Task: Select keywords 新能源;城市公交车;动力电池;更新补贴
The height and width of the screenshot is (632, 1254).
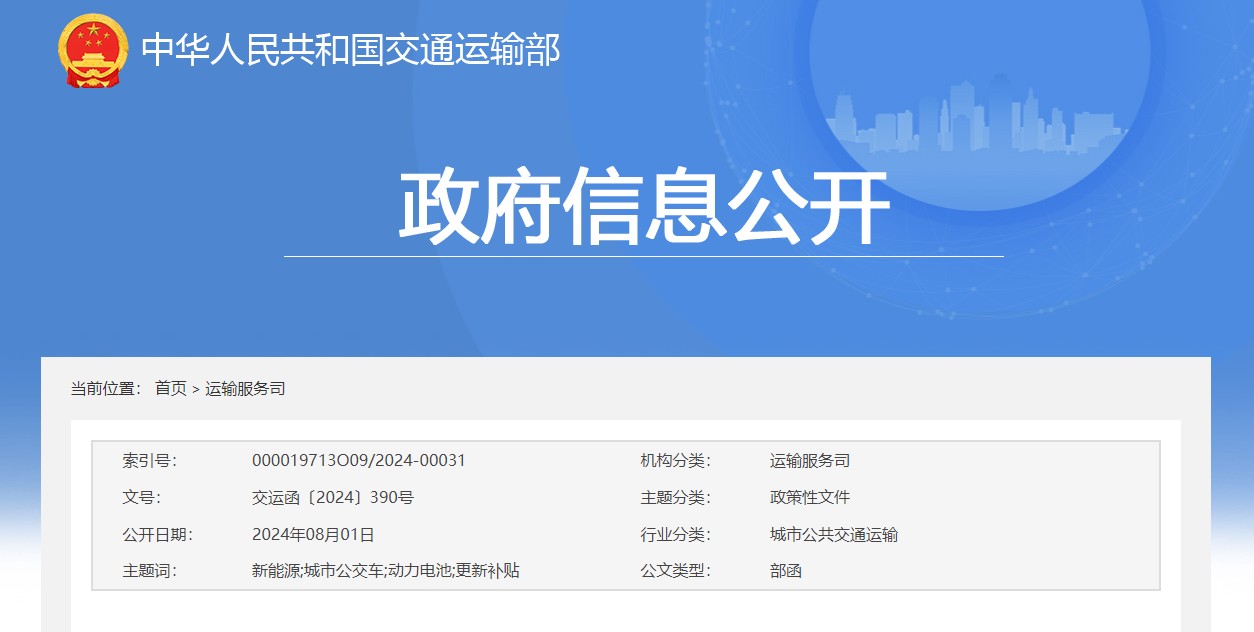Action: point(386,571)
